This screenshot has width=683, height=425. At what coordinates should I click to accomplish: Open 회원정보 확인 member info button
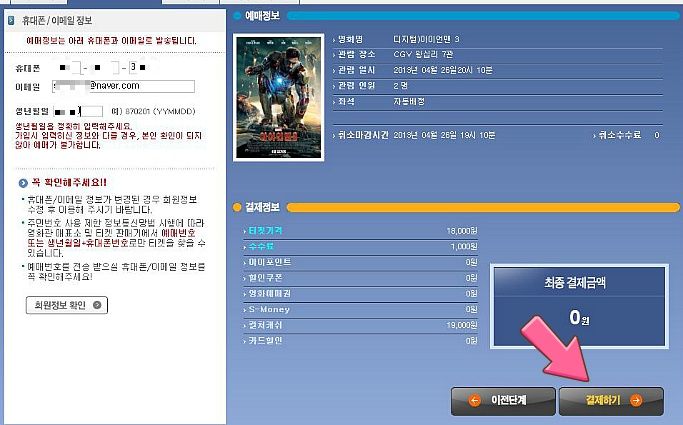tap(67, 305)
